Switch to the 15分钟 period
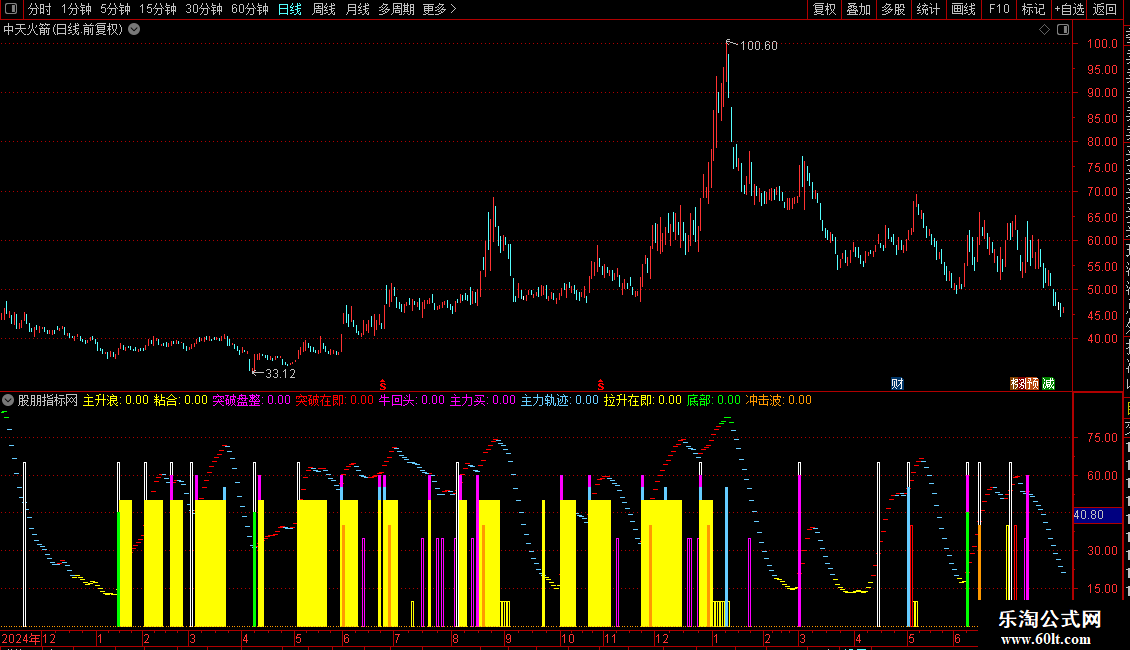 [158, 9]
